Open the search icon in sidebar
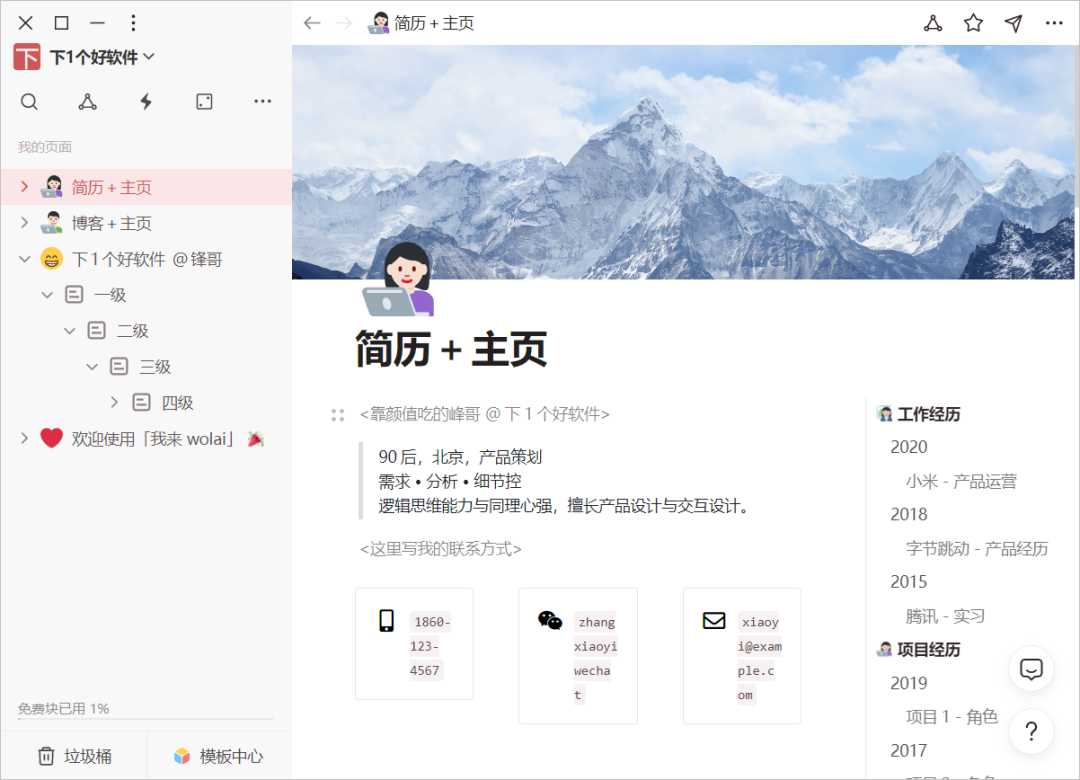Viewport: 1080px width, 780px height. tap(29, 102)
